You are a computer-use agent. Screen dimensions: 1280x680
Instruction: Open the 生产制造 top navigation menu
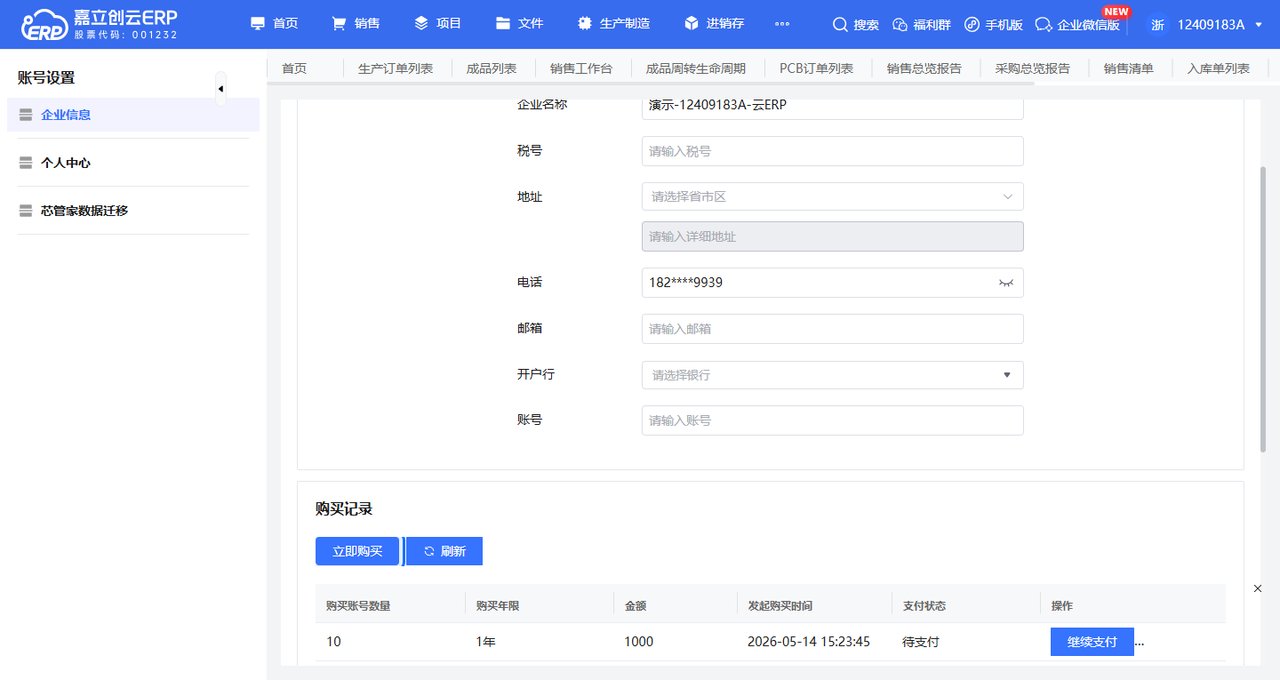[x=614, y=23]
